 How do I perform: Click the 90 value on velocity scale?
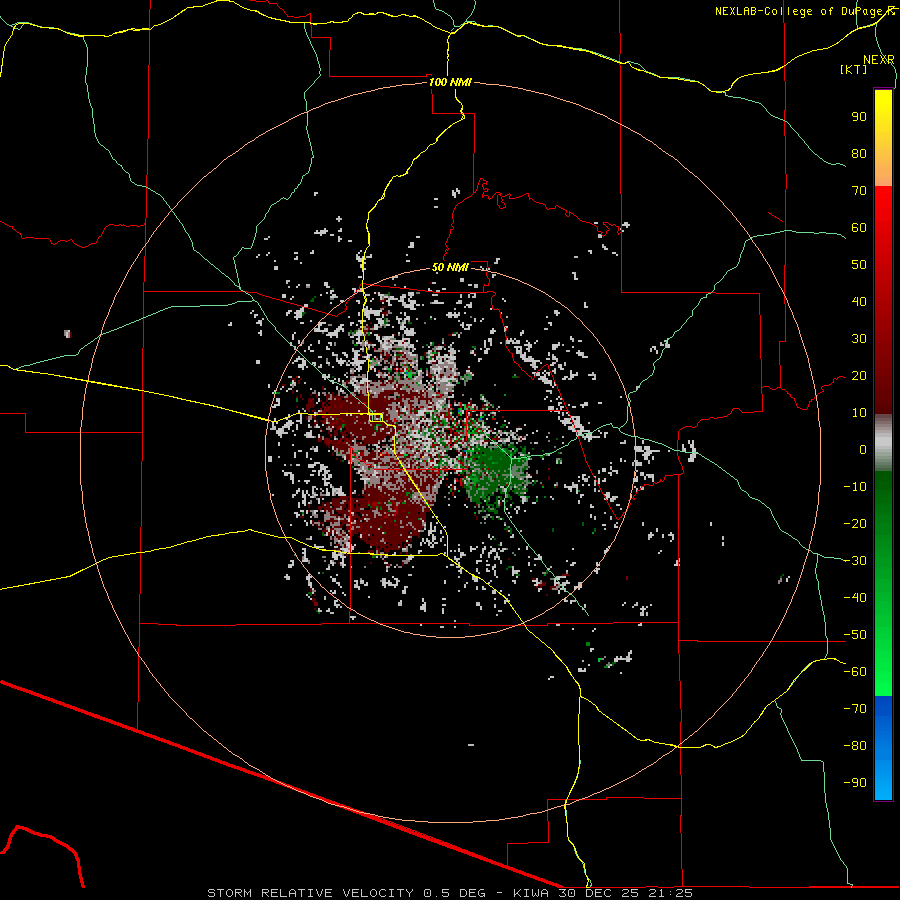859,117
